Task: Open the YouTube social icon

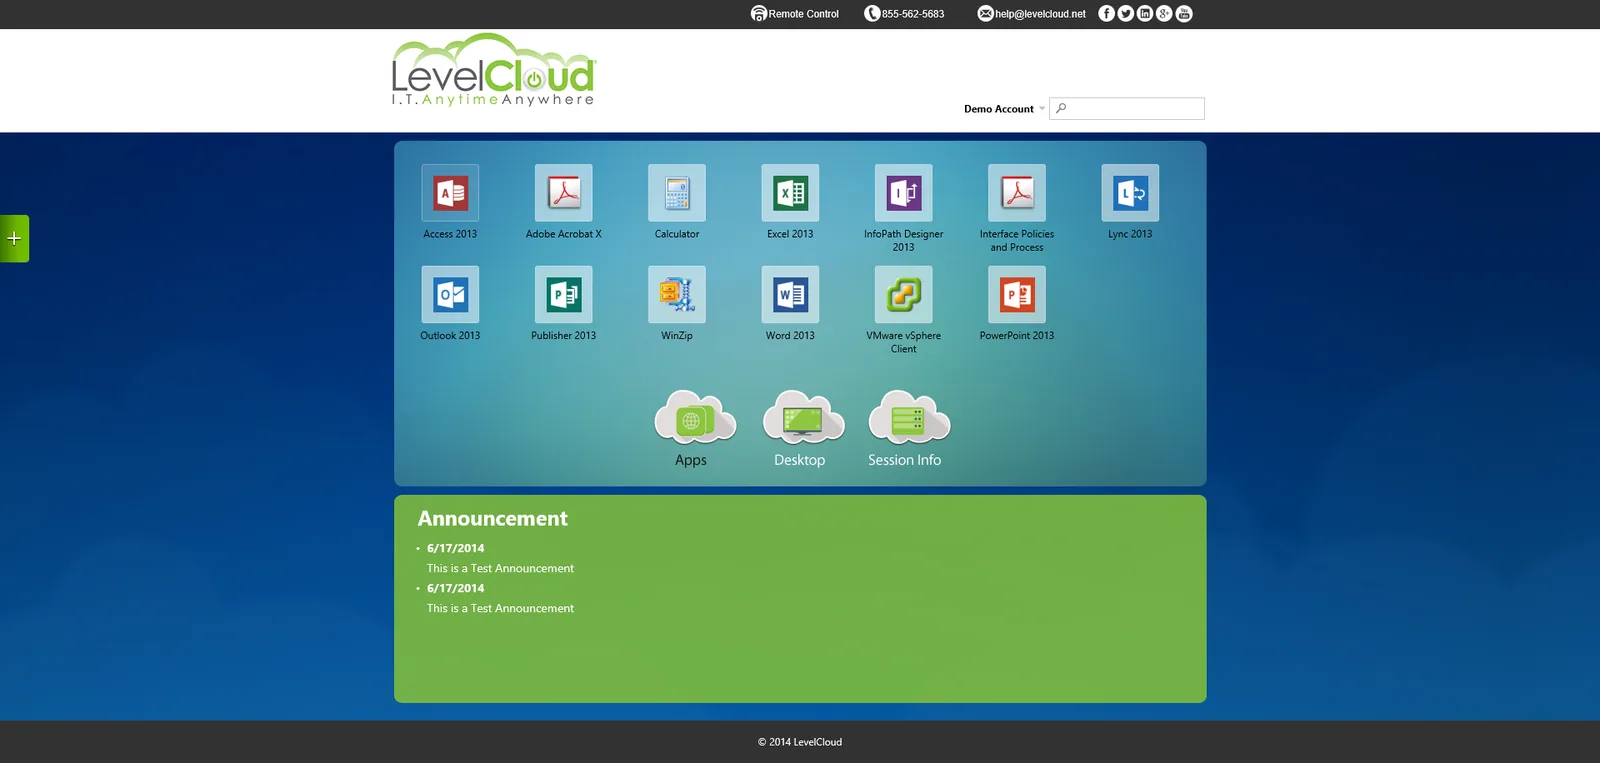Action: pos(1184,13)
